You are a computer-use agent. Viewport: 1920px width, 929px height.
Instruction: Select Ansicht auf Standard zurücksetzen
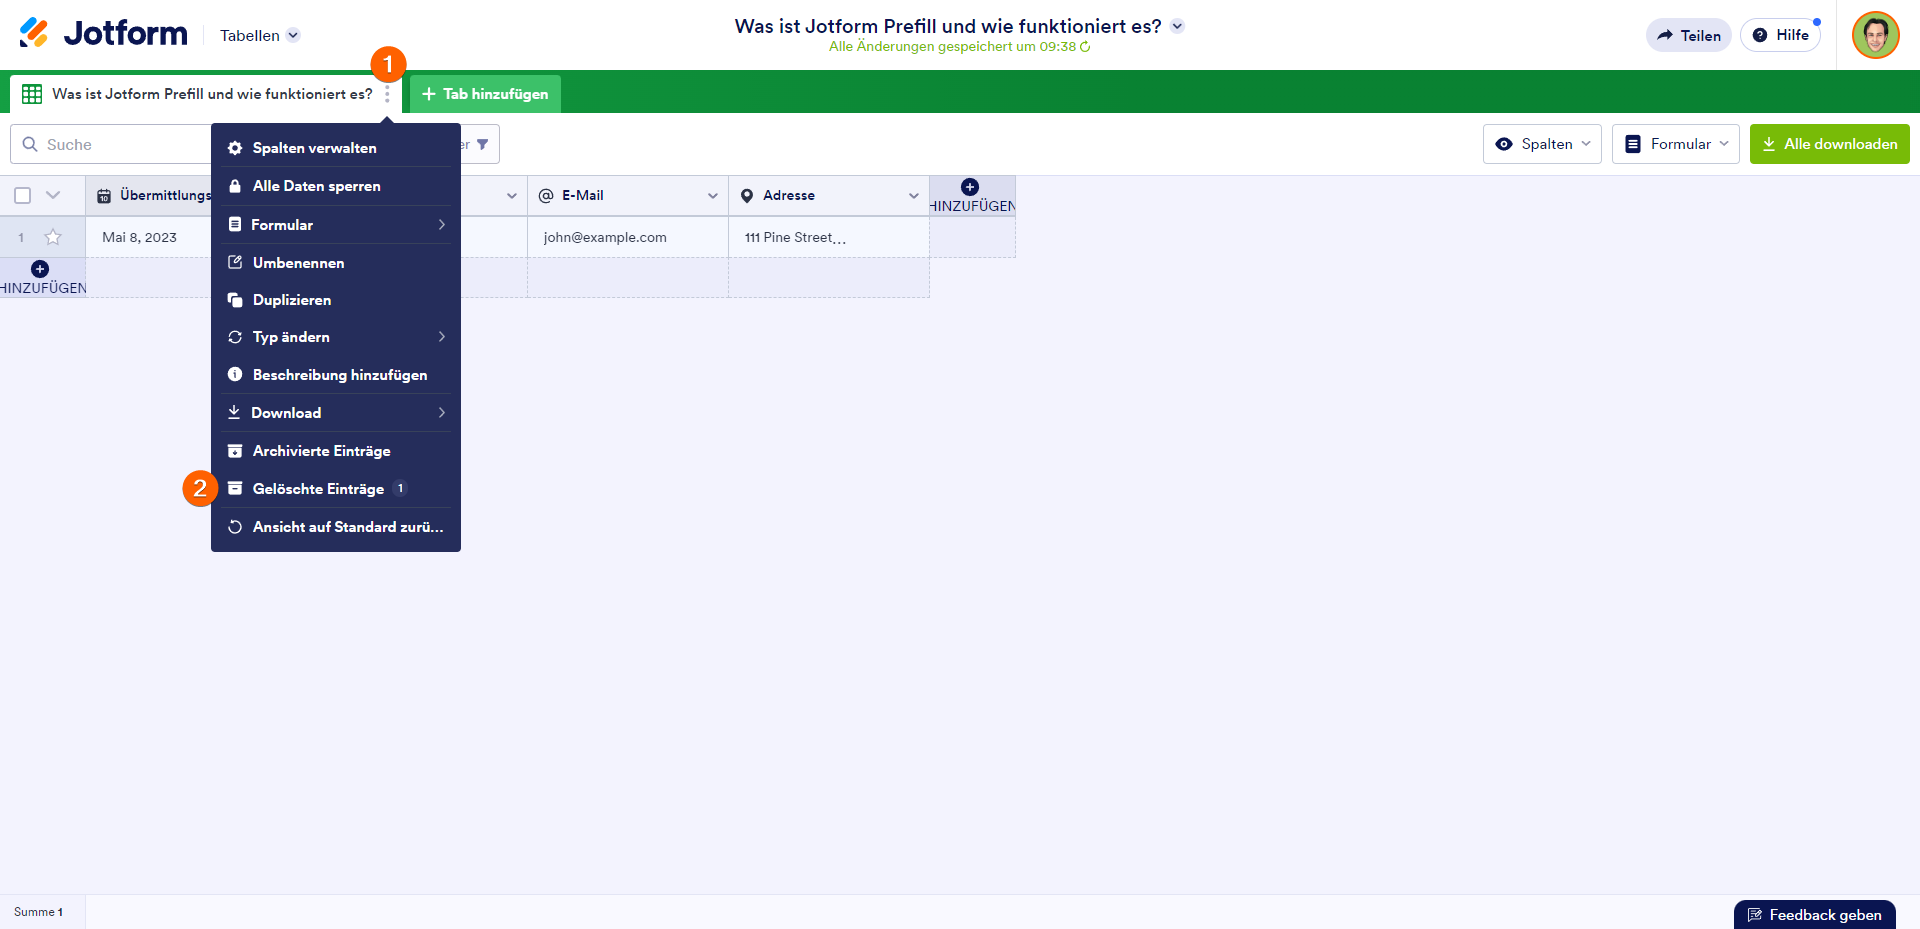coord(336,527)
